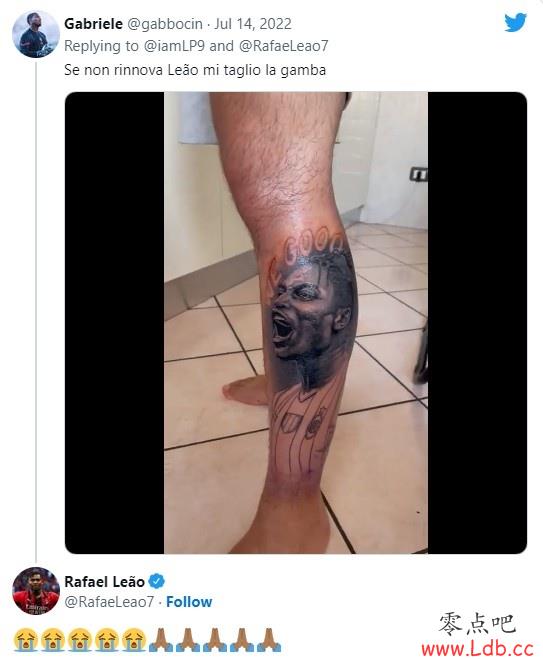This screenshot has width=543, height=659.
Task: Open the @gabbocin handle link
Action: (x=165, y=24)
